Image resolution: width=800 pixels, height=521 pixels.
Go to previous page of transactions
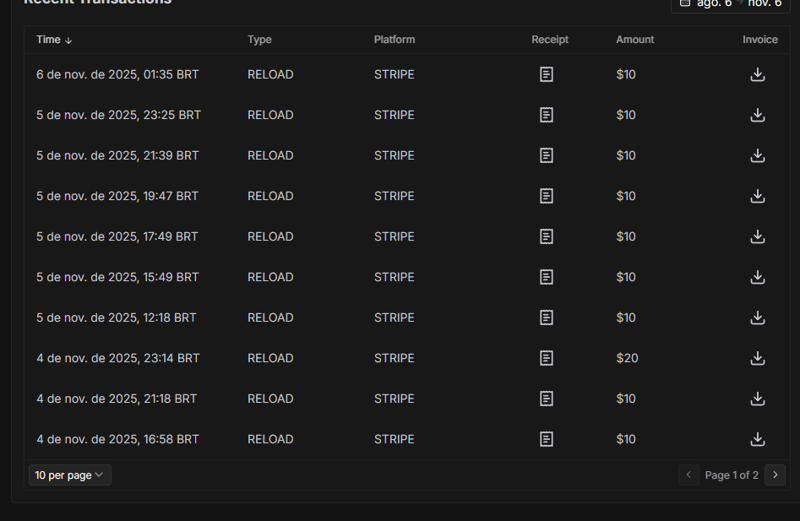688,475
